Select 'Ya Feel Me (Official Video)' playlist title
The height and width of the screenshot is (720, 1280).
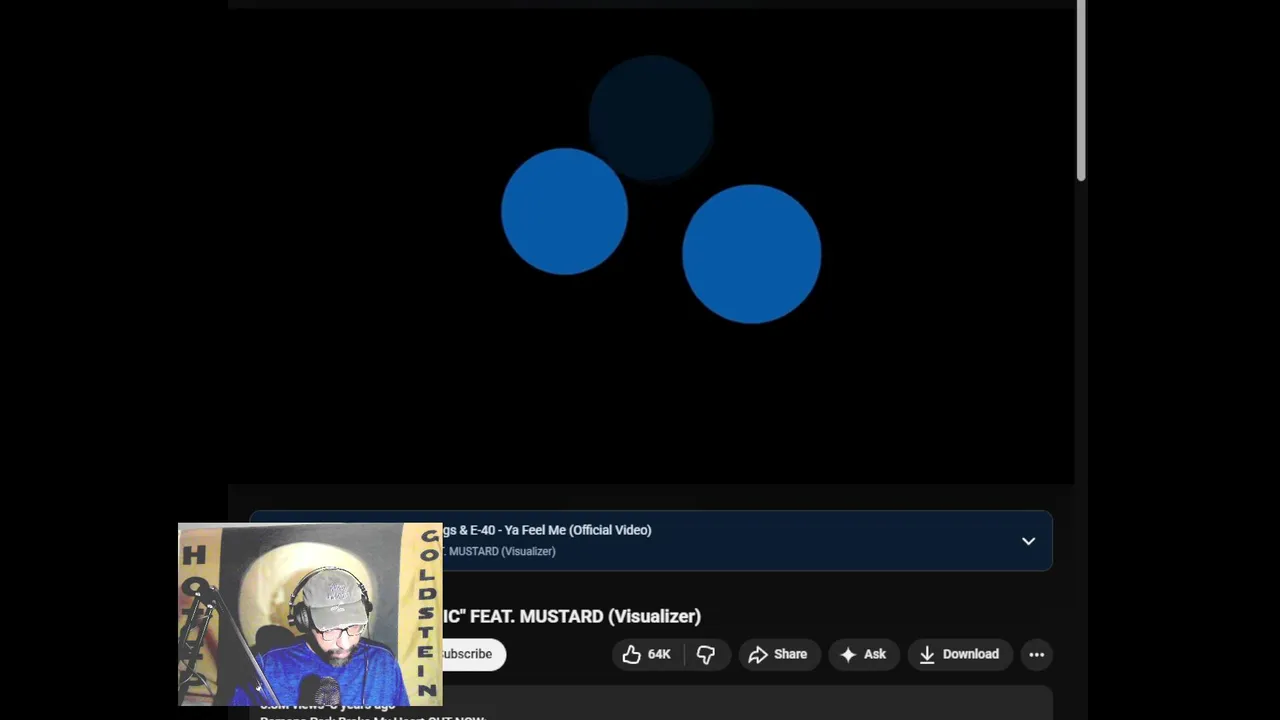tap(578, 530)
